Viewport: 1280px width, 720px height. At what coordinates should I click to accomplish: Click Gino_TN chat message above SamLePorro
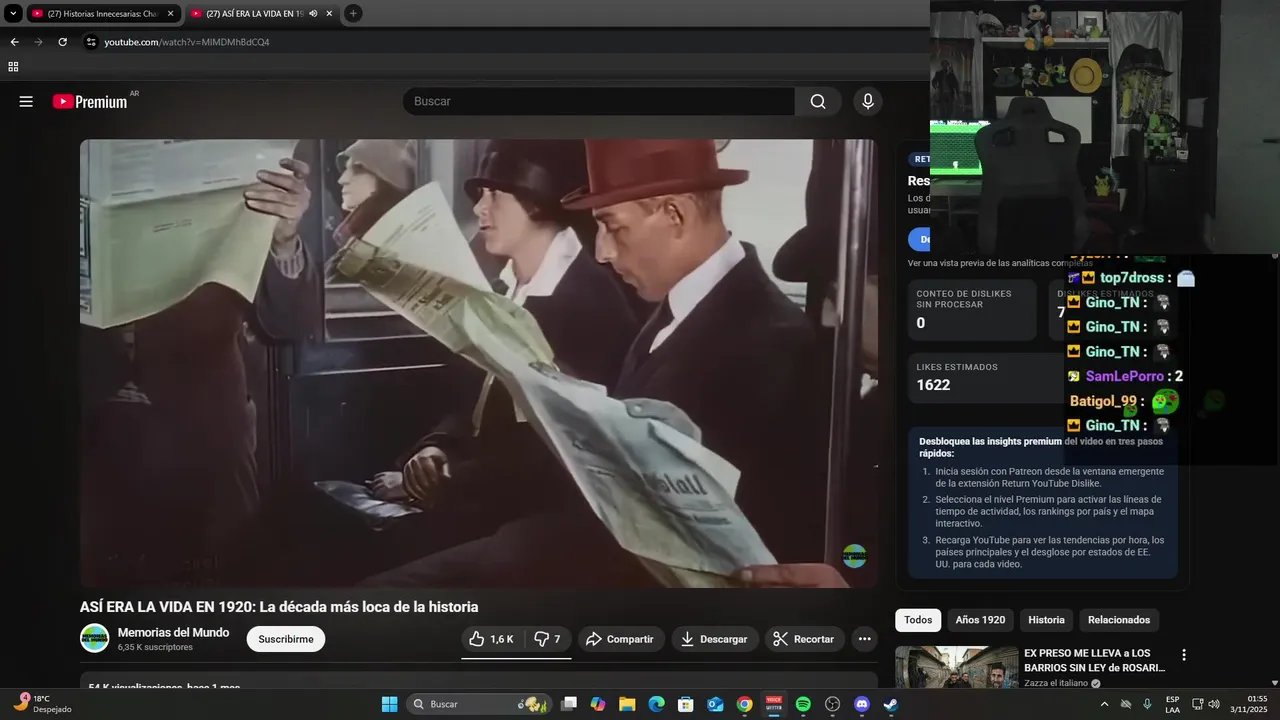pos(1118,351)
